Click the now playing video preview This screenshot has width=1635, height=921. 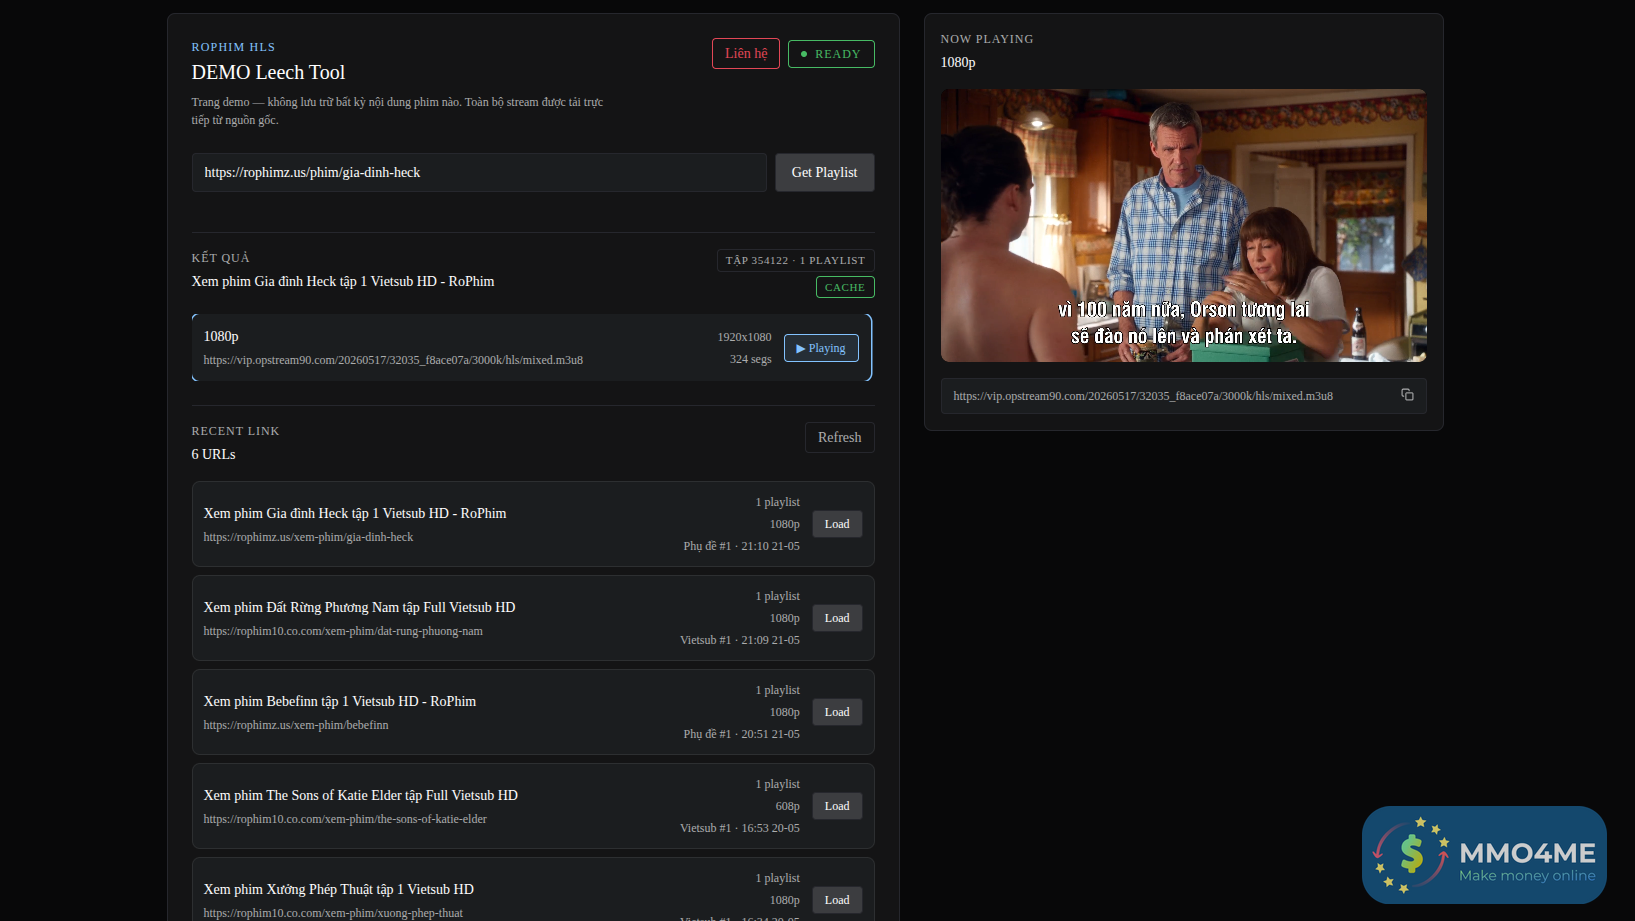(1183, 225)
